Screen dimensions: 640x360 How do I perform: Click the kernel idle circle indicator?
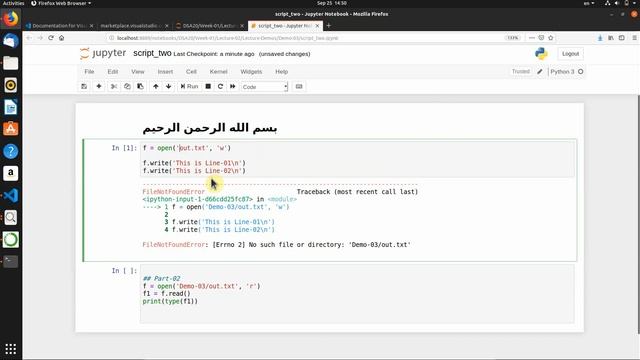580,71
